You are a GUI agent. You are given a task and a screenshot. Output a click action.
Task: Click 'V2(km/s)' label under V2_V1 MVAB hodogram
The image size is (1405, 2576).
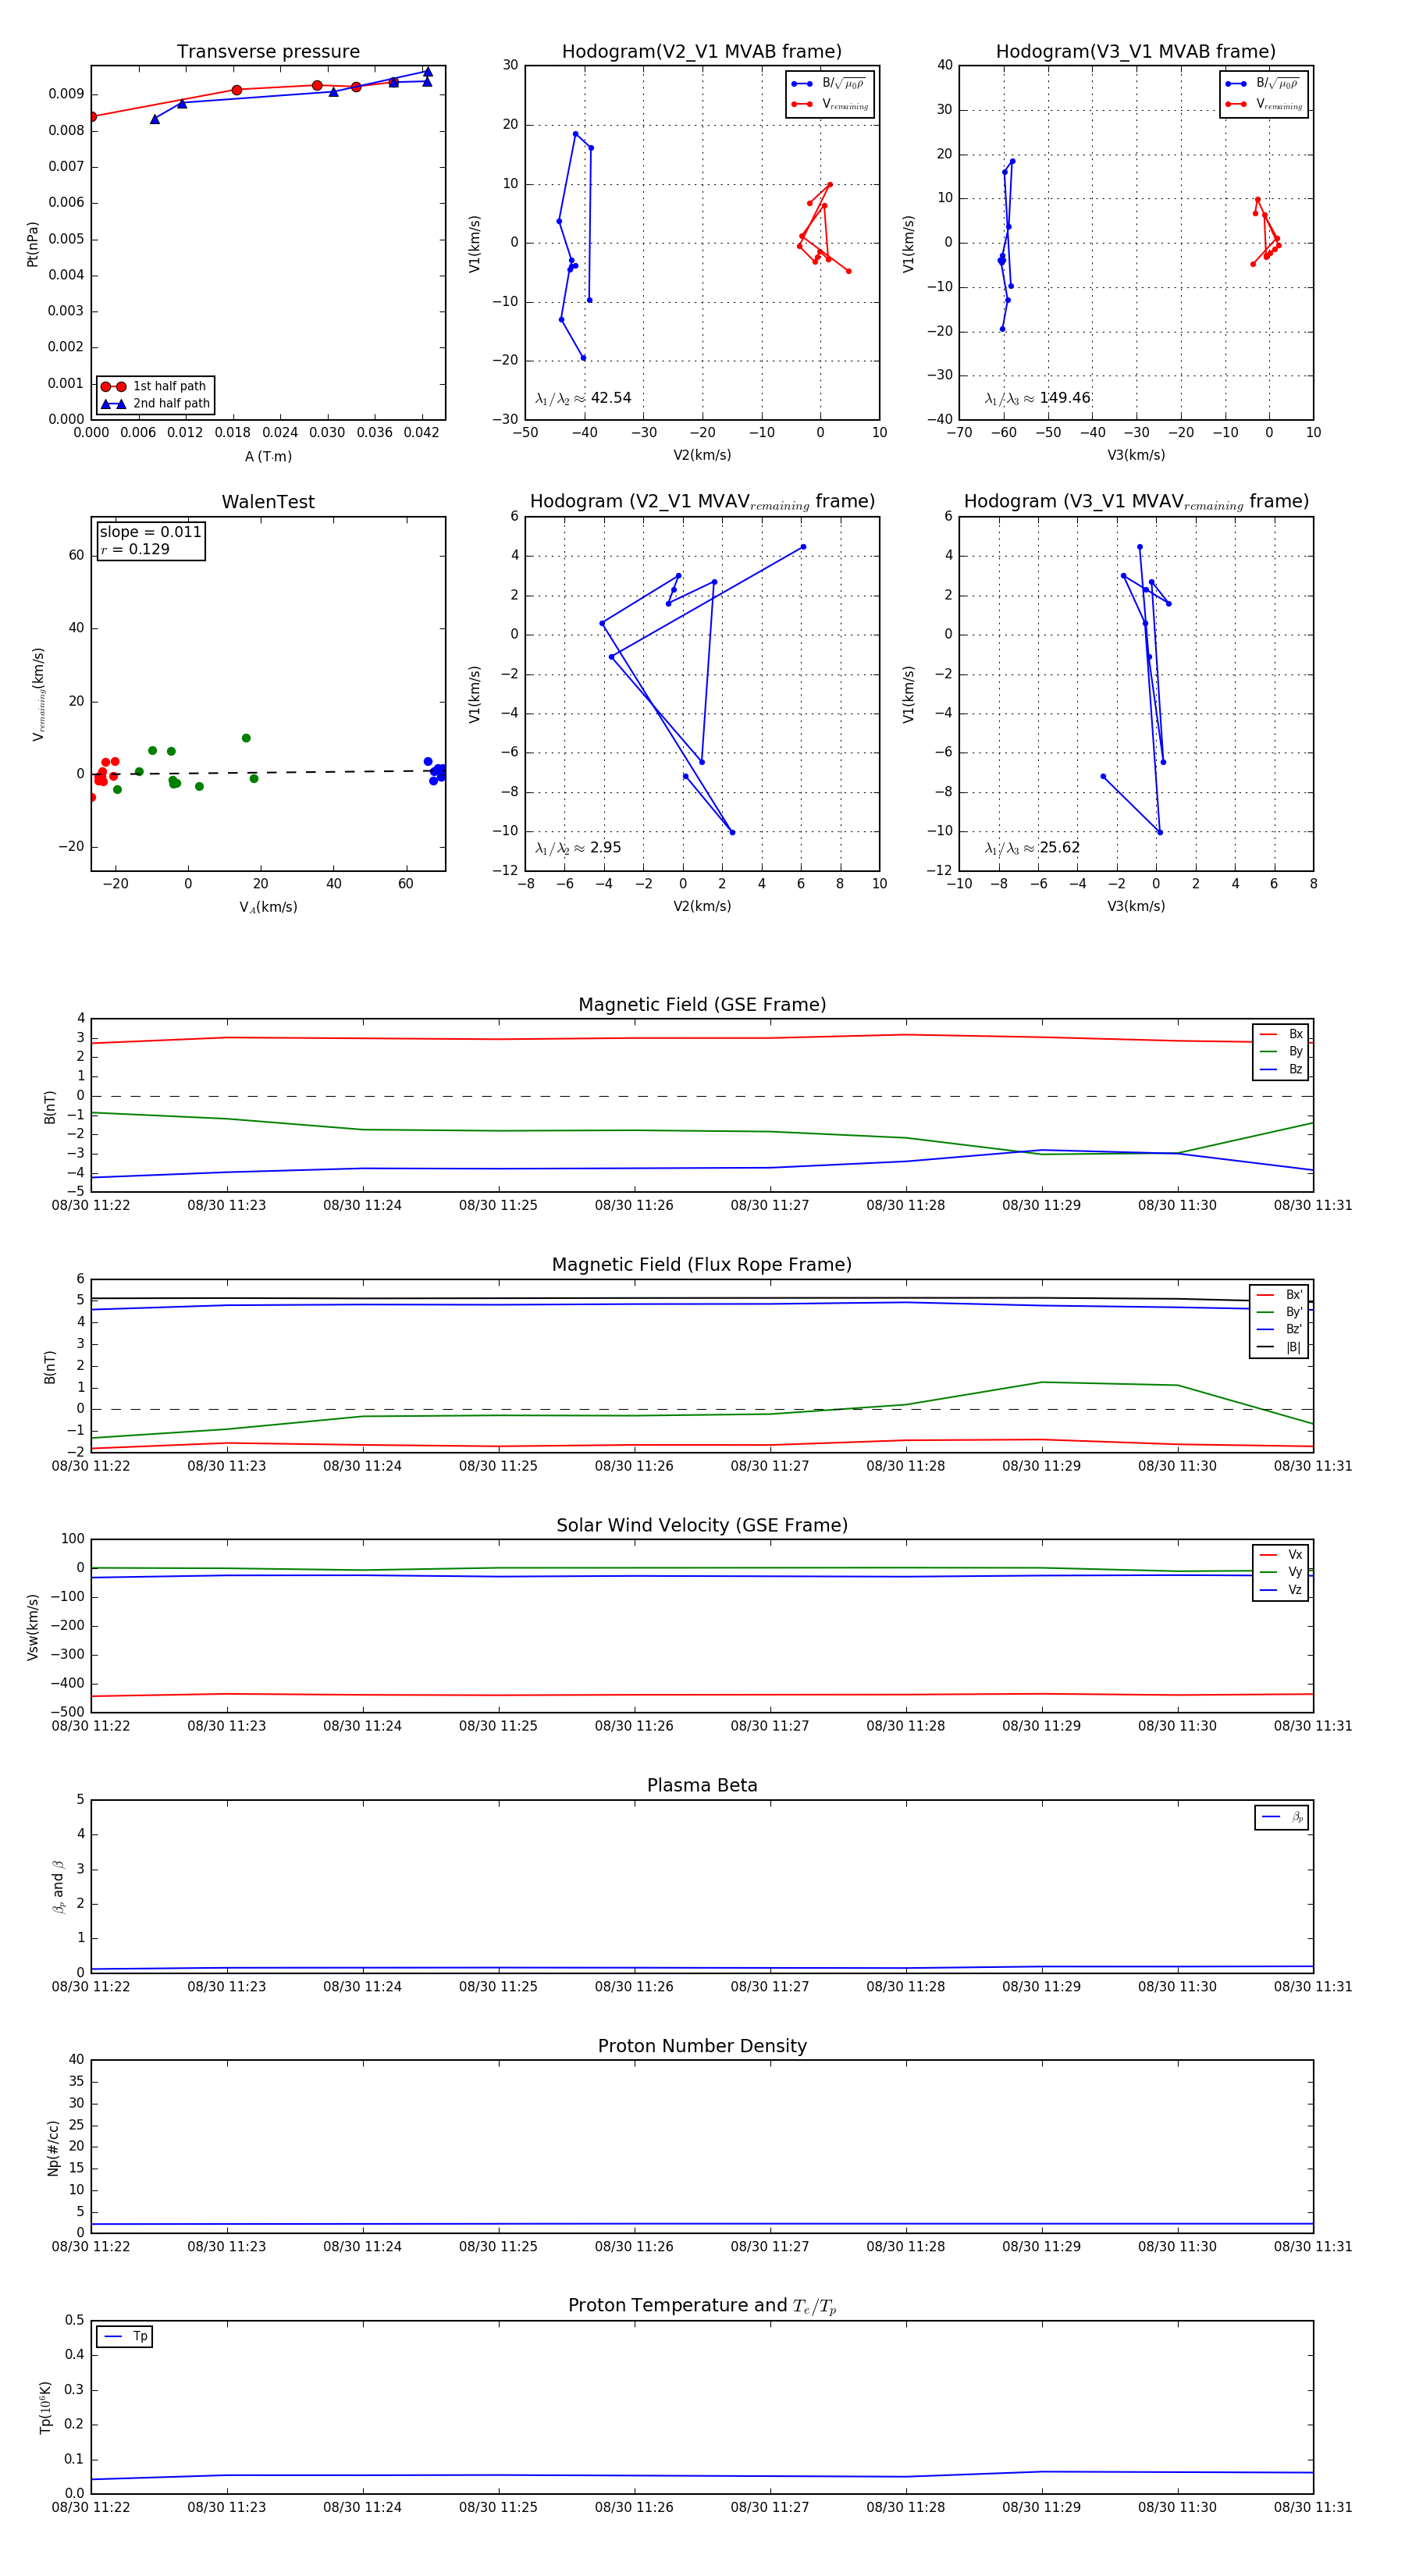point(702,456)
